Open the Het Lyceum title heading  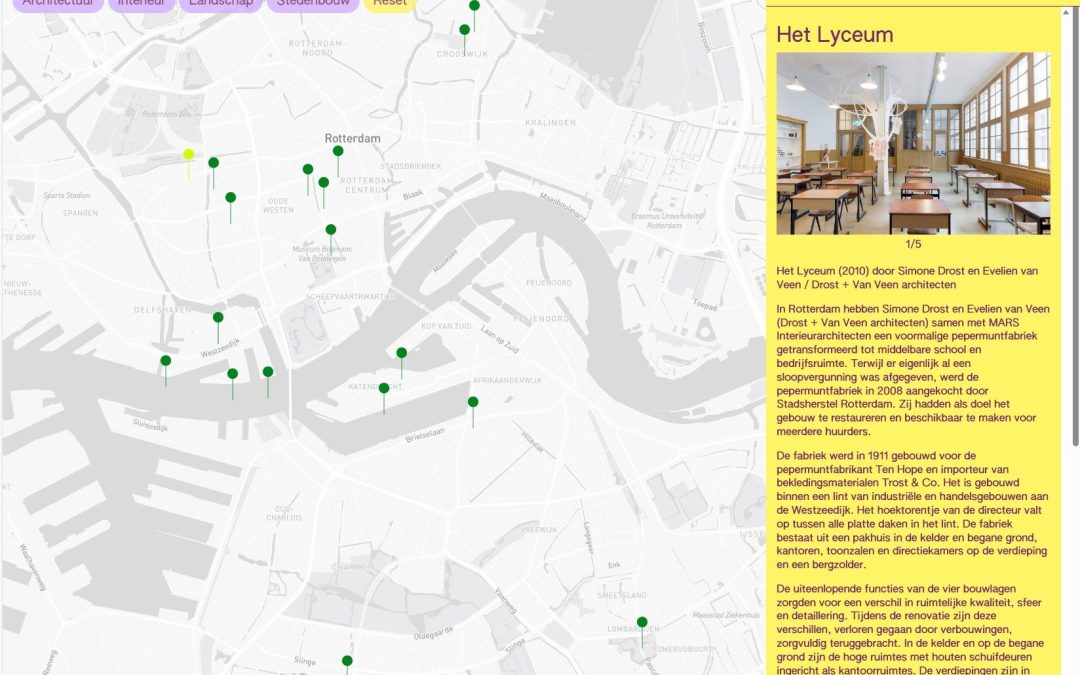(834, 35)
